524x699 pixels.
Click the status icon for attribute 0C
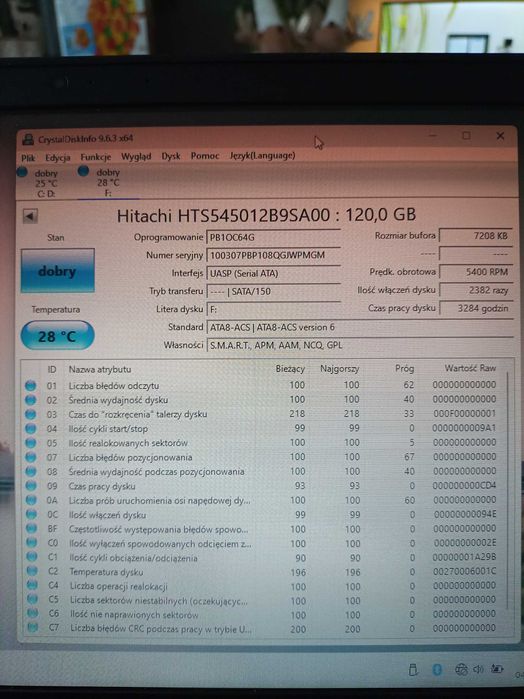point(31,515)
